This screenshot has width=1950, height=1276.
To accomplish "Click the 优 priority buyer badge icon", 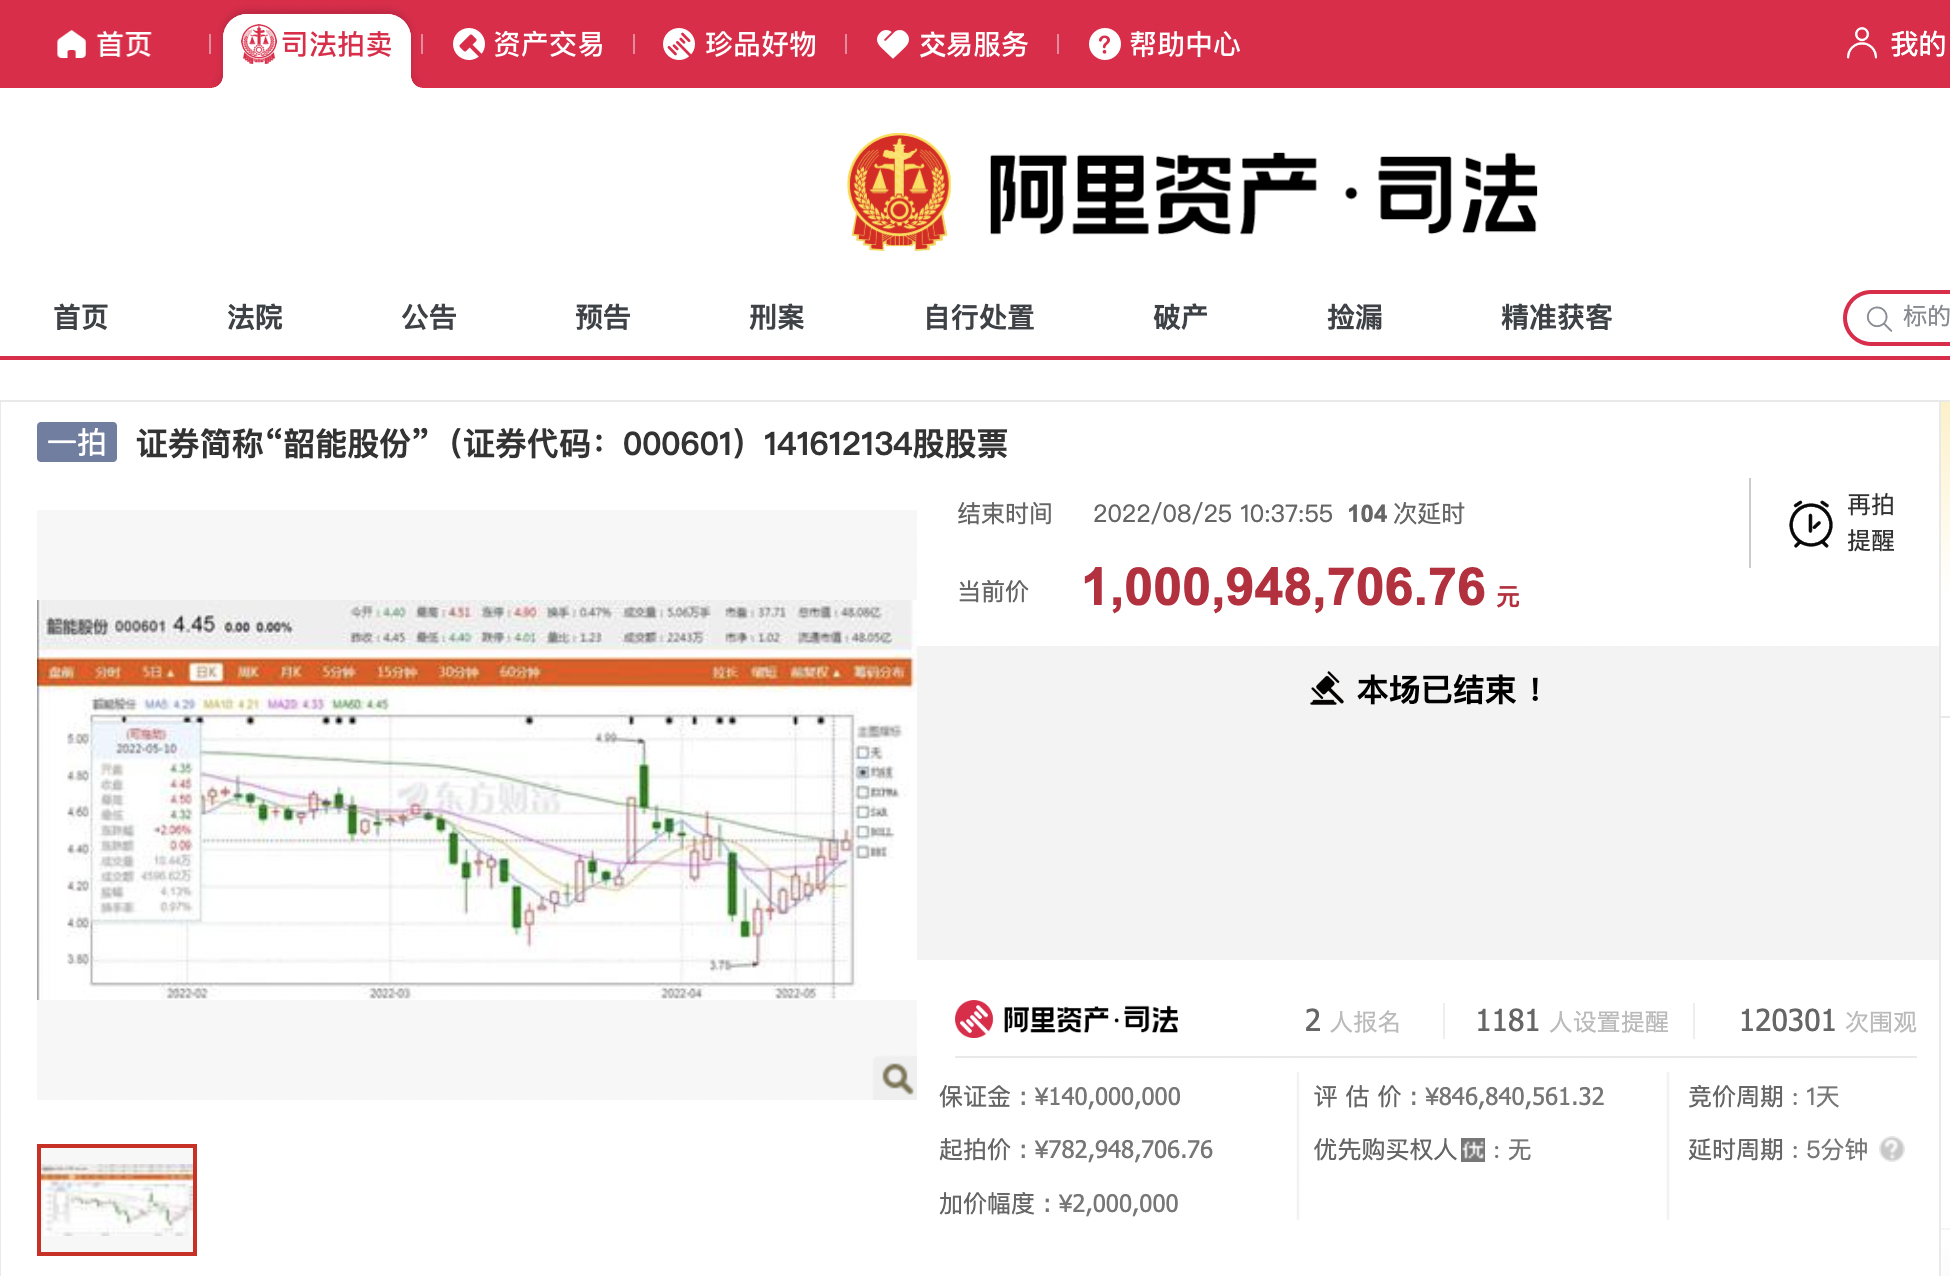I will pyautogui.click(x=1472, y=1150).
